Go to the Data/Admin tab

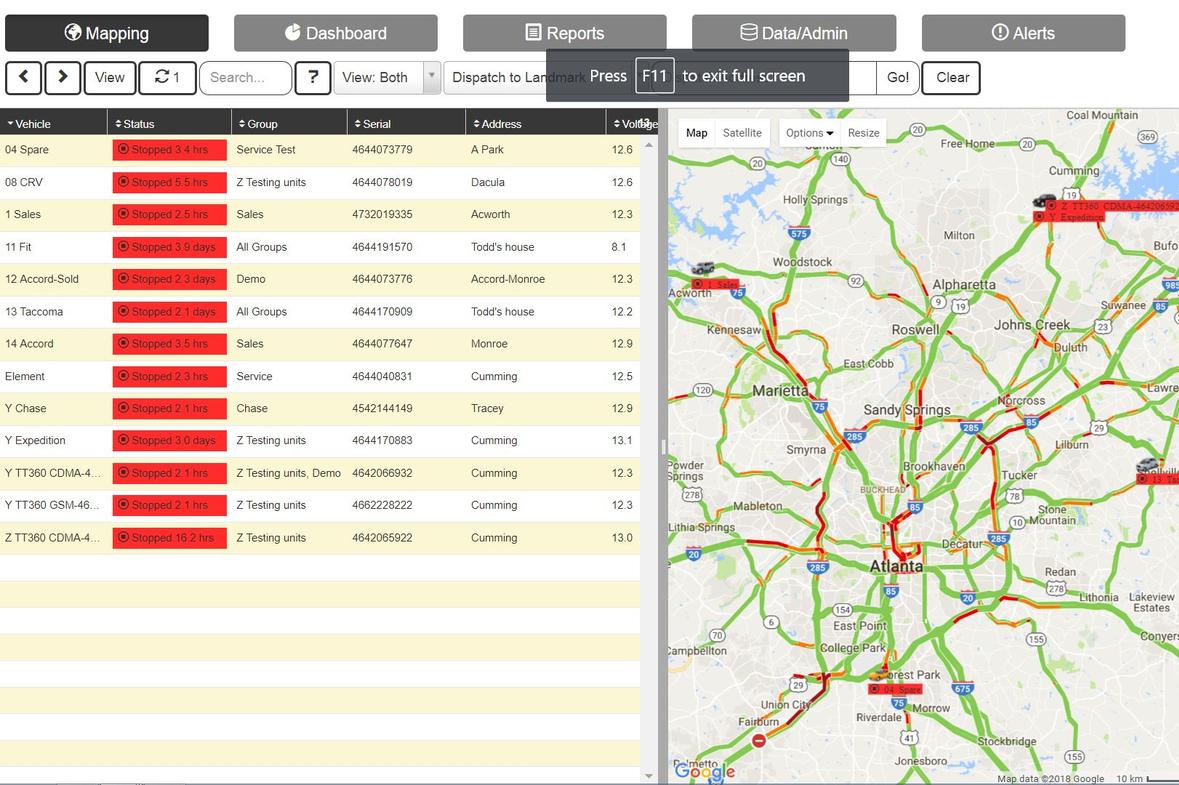click(x=794, y=33)
